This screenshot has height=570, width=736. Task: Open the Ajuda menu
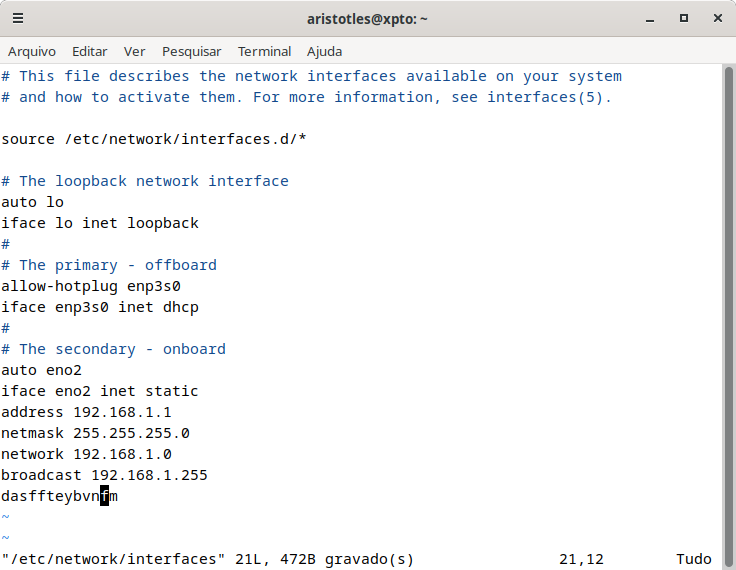[x=324, y=52]
